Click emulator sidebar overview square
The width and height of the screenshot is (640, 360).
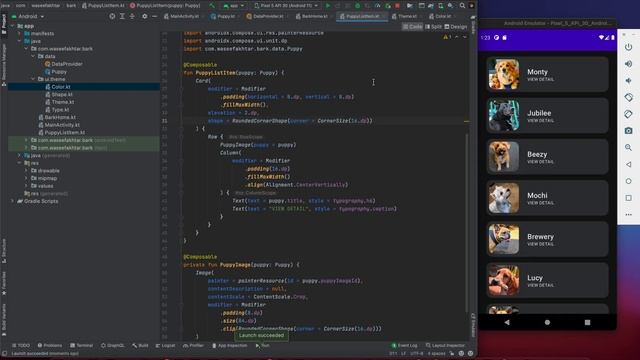[x=629, y=198]
